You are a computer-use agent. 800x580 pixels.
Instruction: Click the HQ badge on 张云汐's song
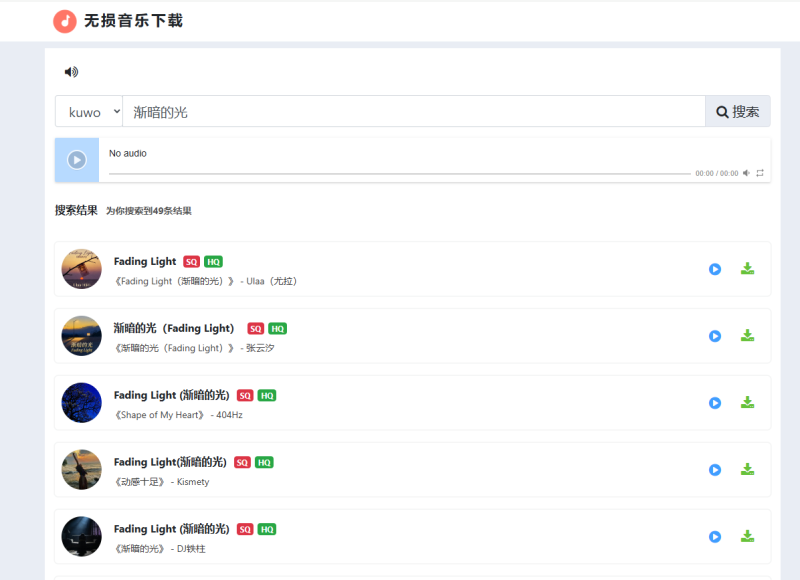click(x=276, y=327)
